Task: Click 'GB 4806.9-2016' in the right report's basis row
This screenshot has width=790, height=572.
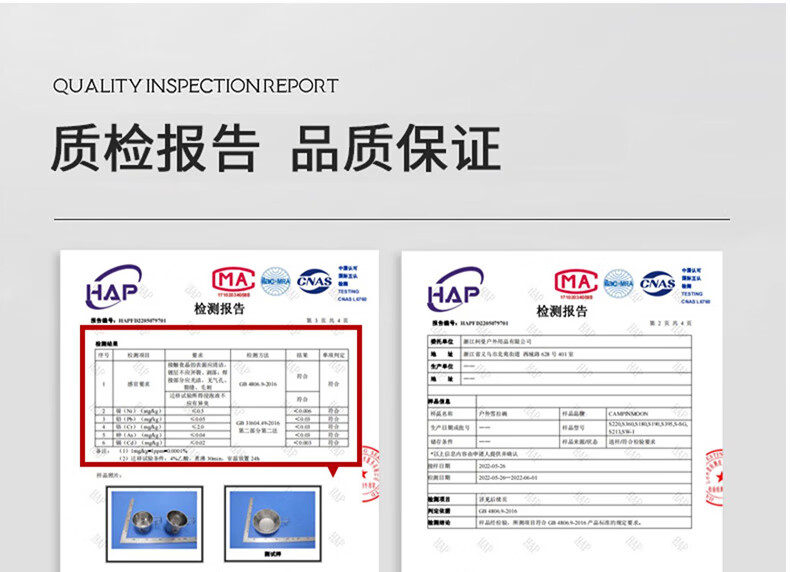Action: (x=498, y=511)
